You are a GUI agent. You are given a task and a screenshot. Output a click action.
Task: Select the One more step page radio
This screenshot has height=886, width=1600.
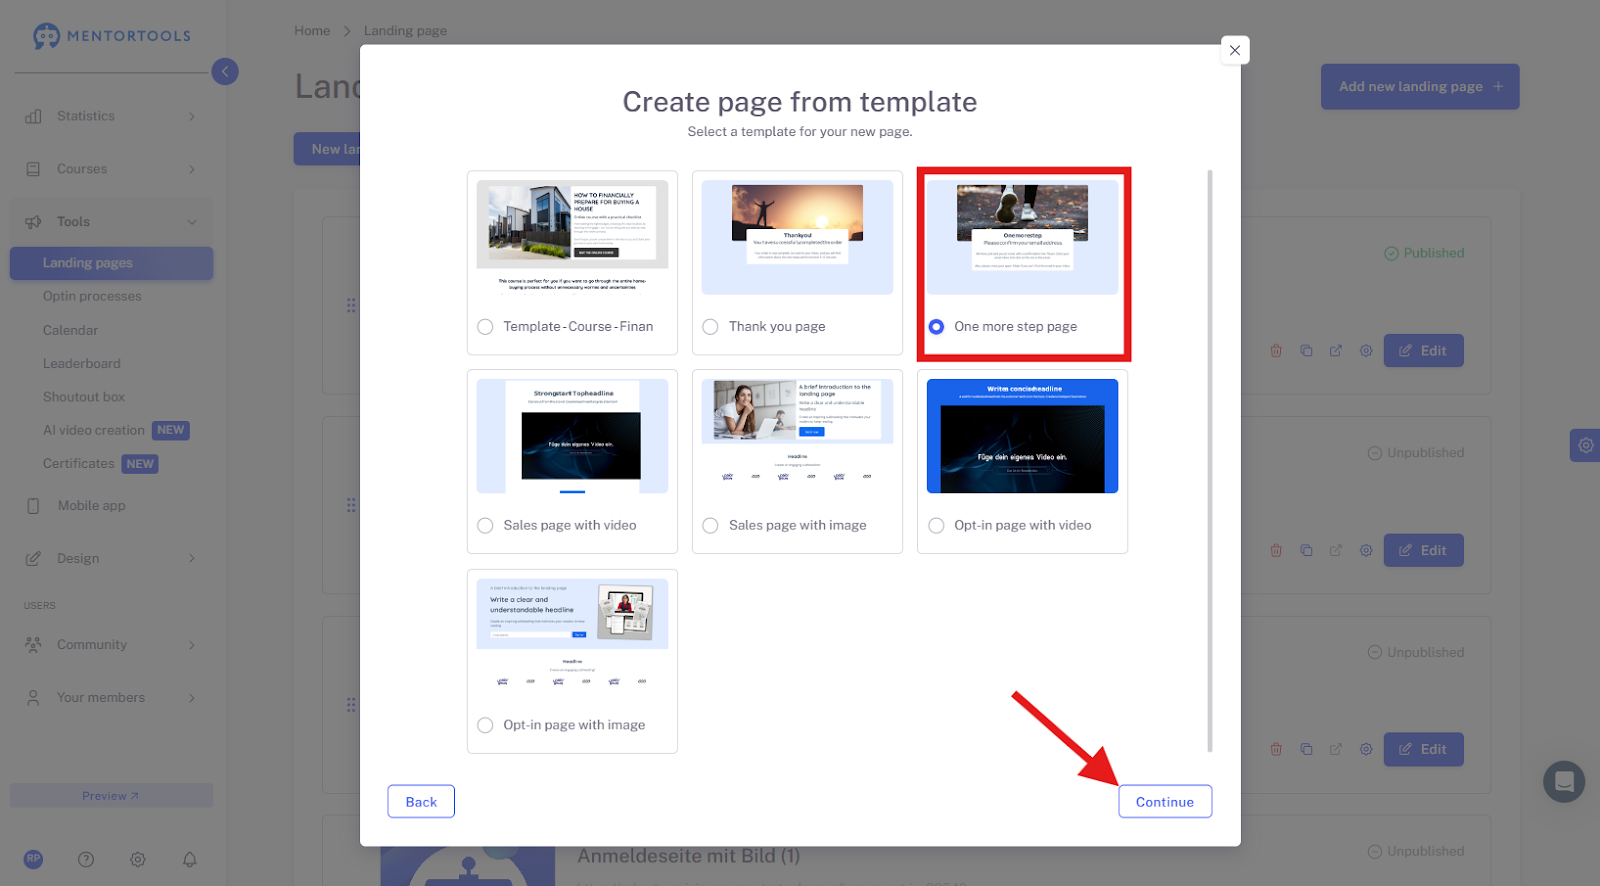point(936,327)
